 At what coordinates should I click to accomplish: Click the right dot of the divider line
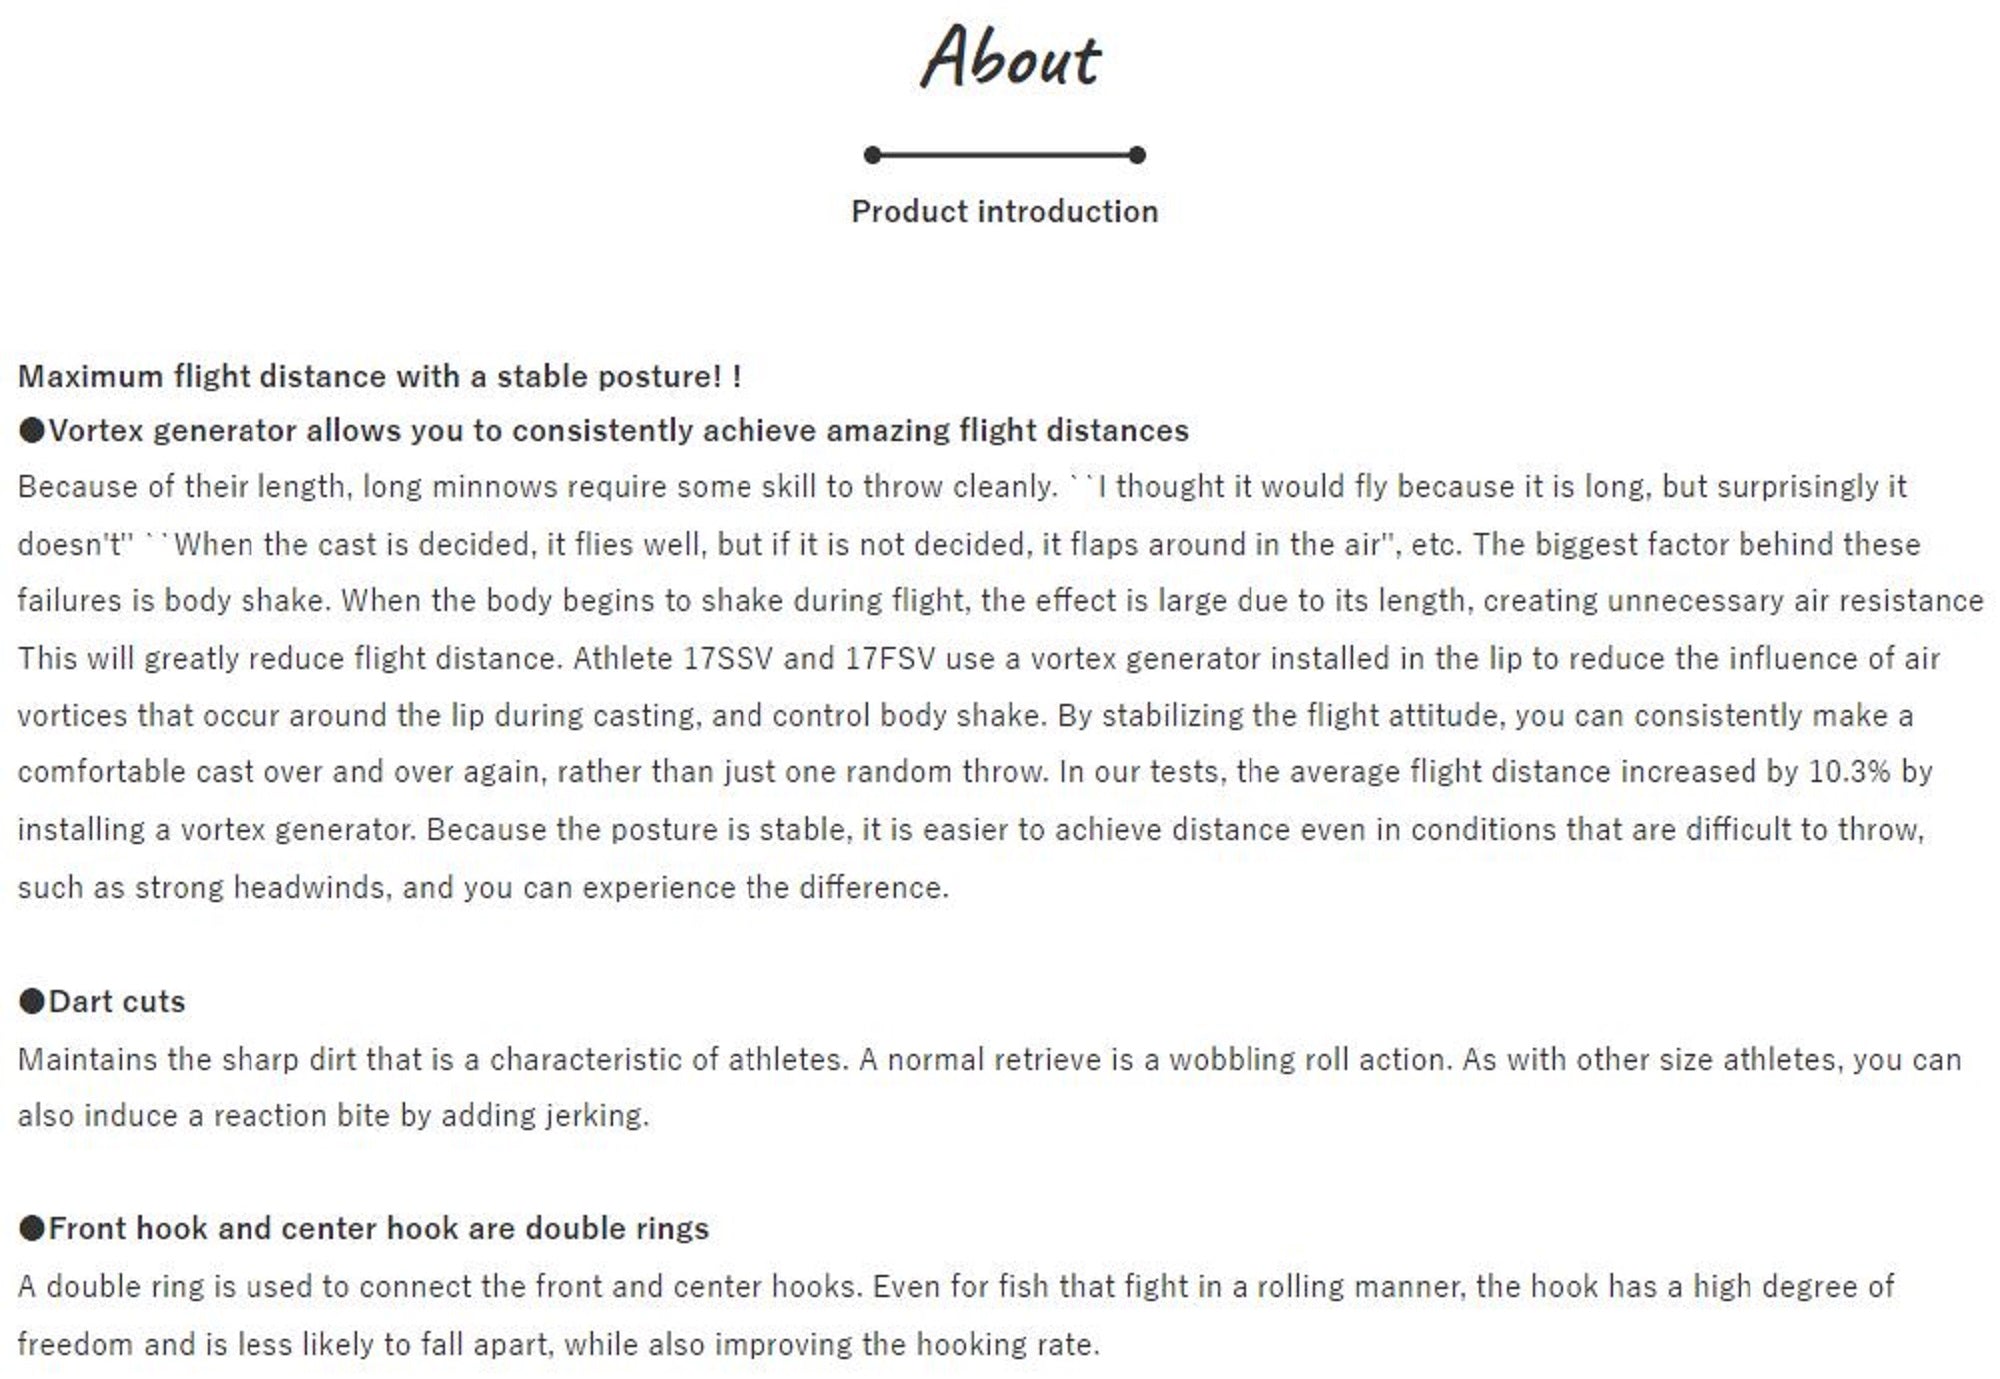click(1137, 155)
